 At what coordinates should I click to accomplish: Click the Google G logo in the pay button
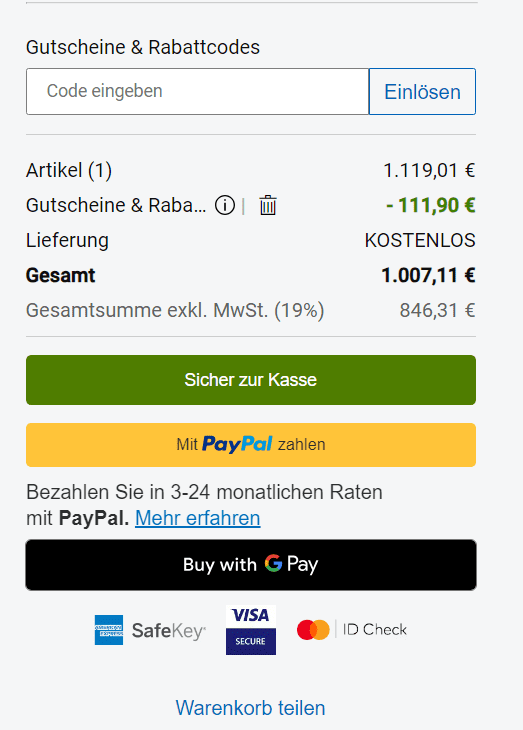click(273, 563)
